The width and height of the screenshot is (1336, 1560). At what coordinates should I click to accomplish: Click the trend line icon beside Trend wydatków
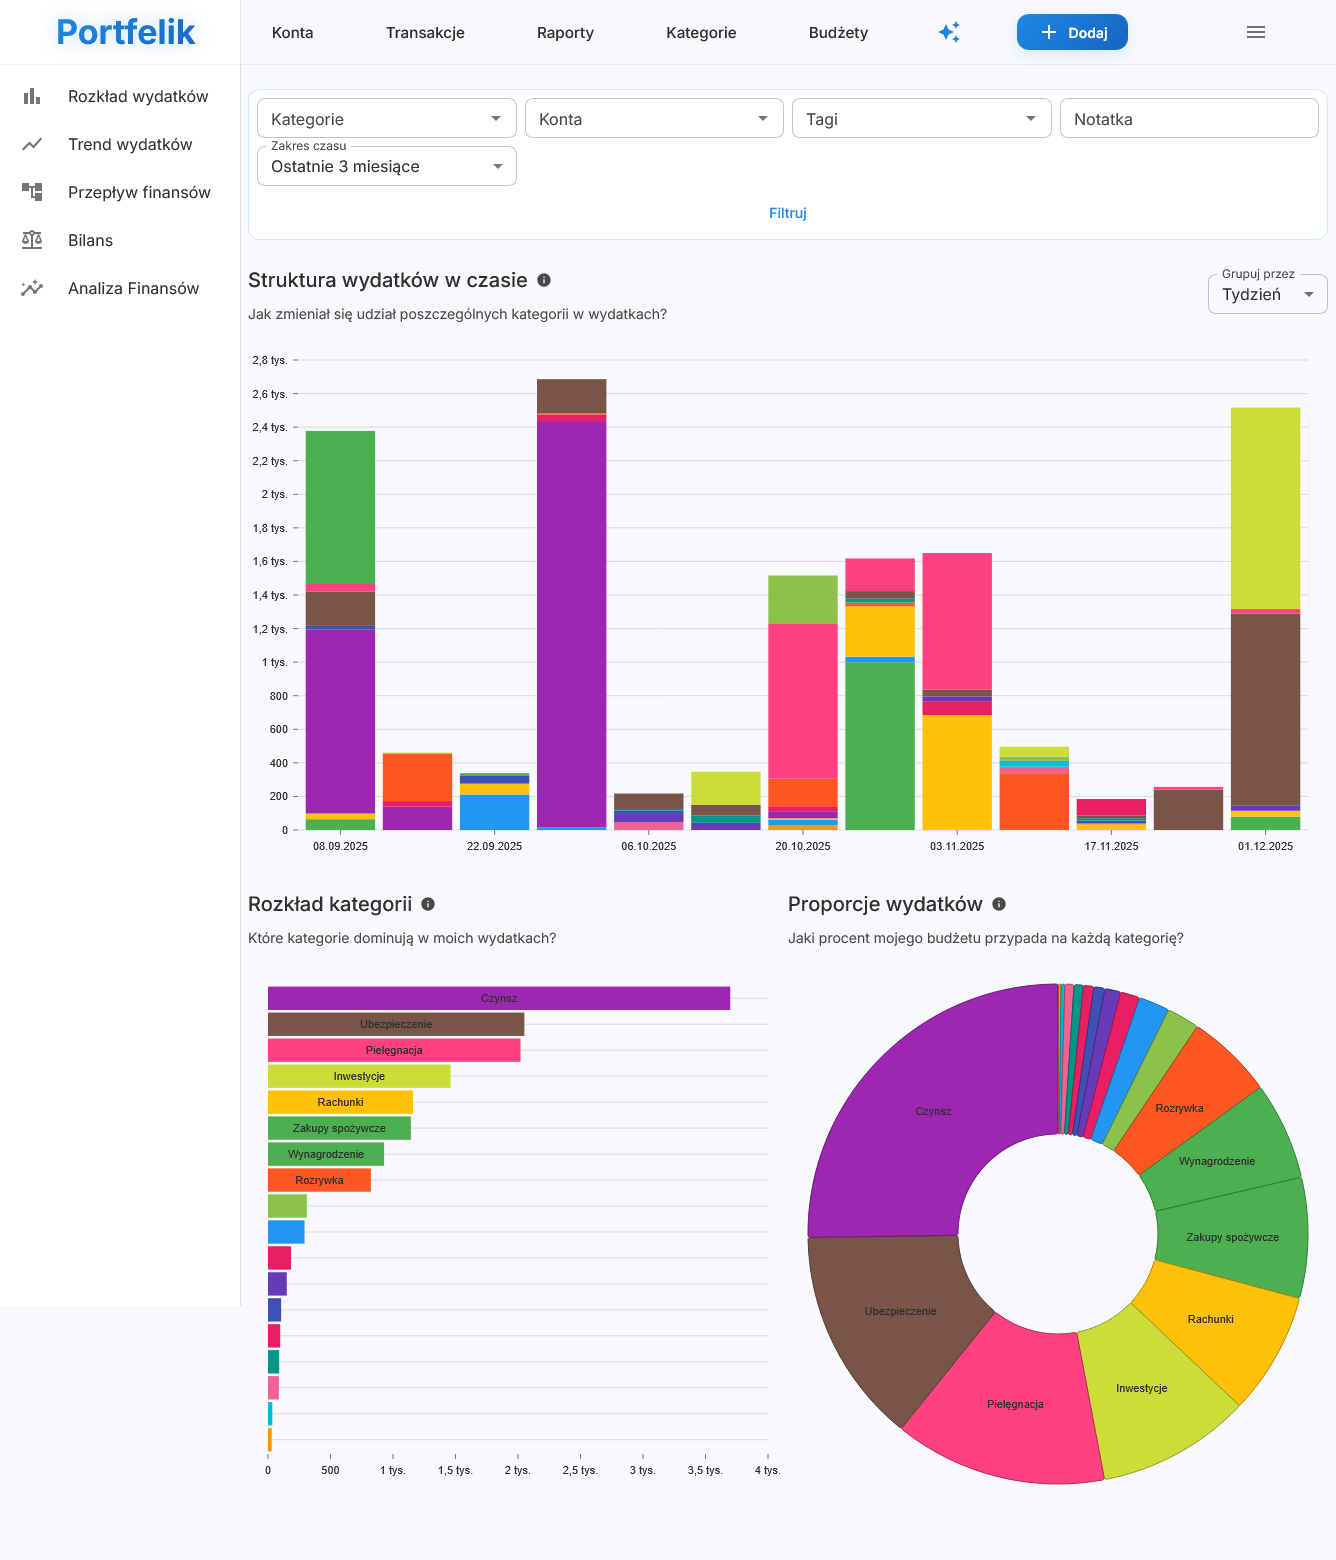coord(32,144)
